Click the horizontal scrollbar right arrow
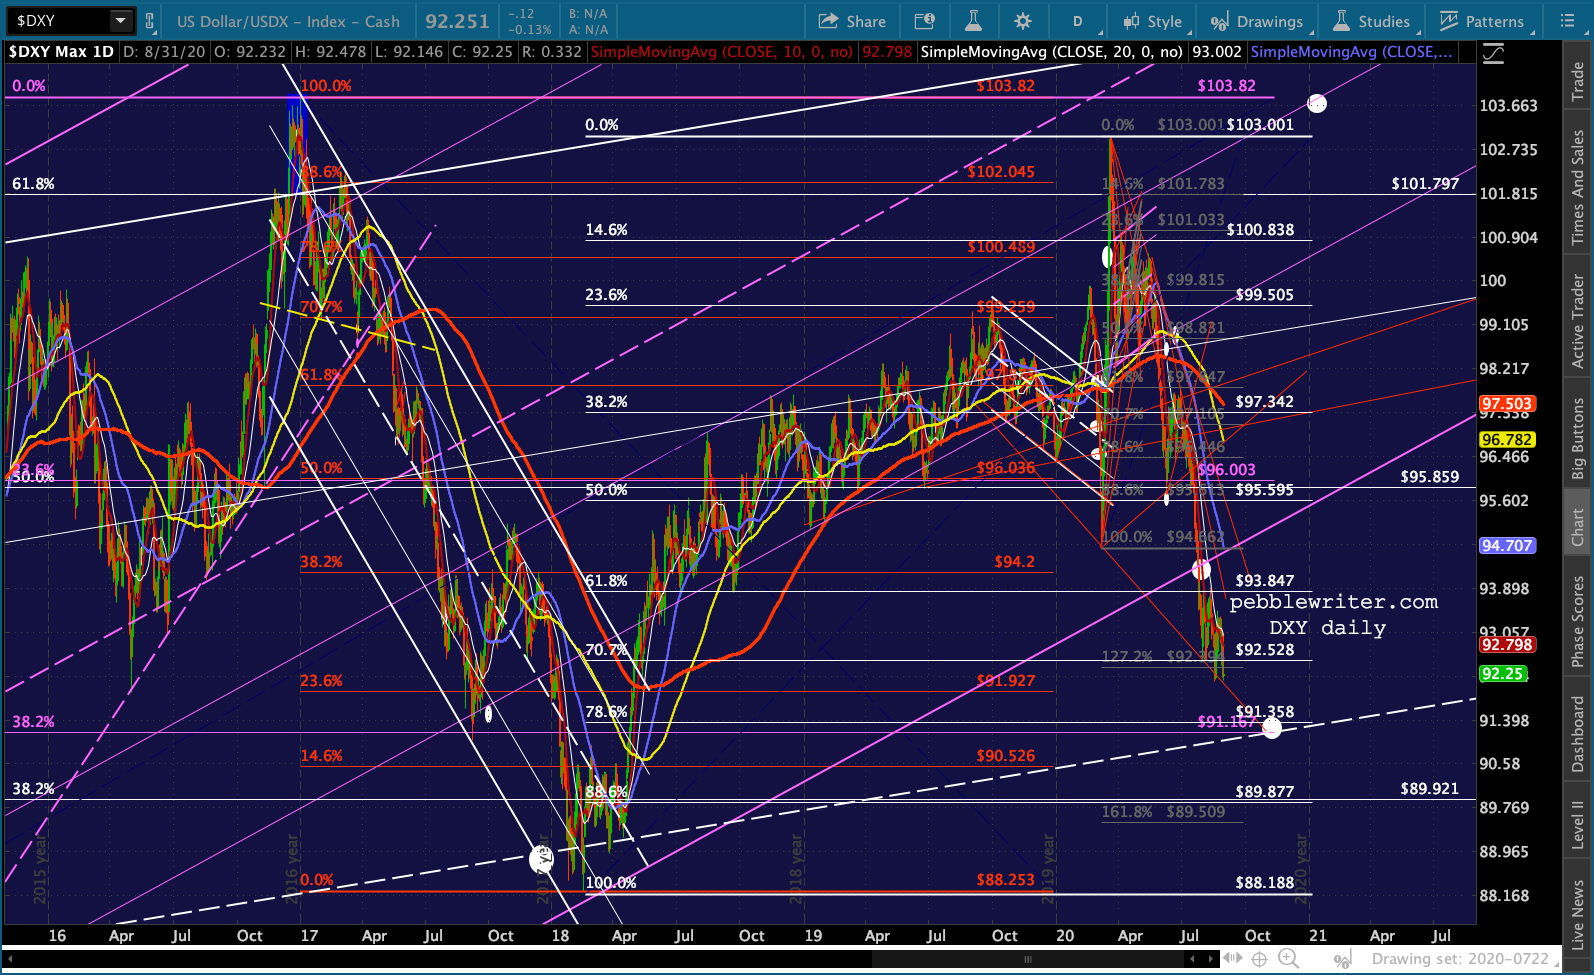 click(1211, 959)
